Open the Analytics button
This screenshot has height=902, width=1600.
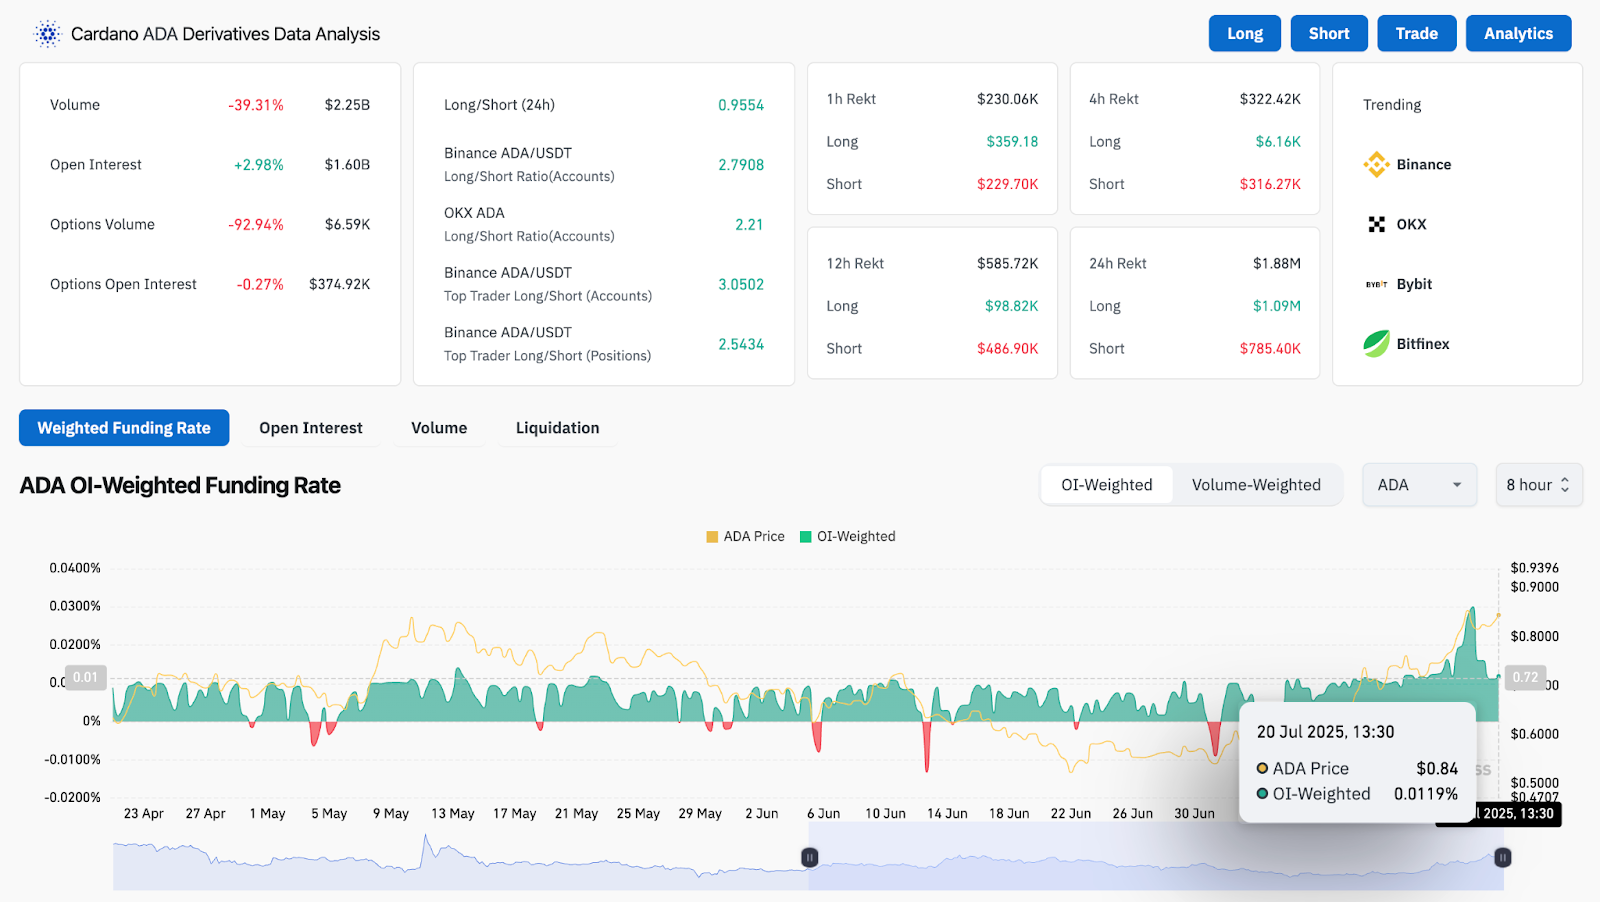pos(1517,34)
